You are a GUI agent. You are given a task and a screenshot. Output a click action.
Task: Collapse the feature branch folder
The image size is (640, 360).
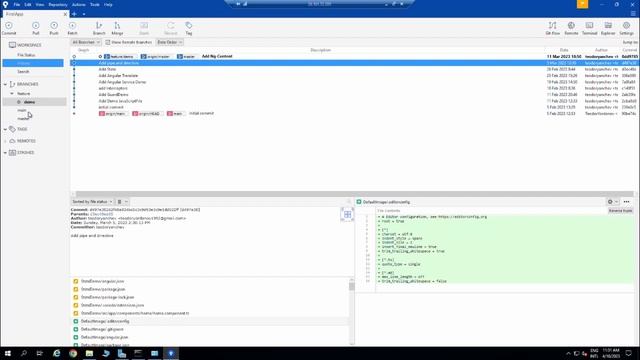pyautogui.click(x=12, y=93)
